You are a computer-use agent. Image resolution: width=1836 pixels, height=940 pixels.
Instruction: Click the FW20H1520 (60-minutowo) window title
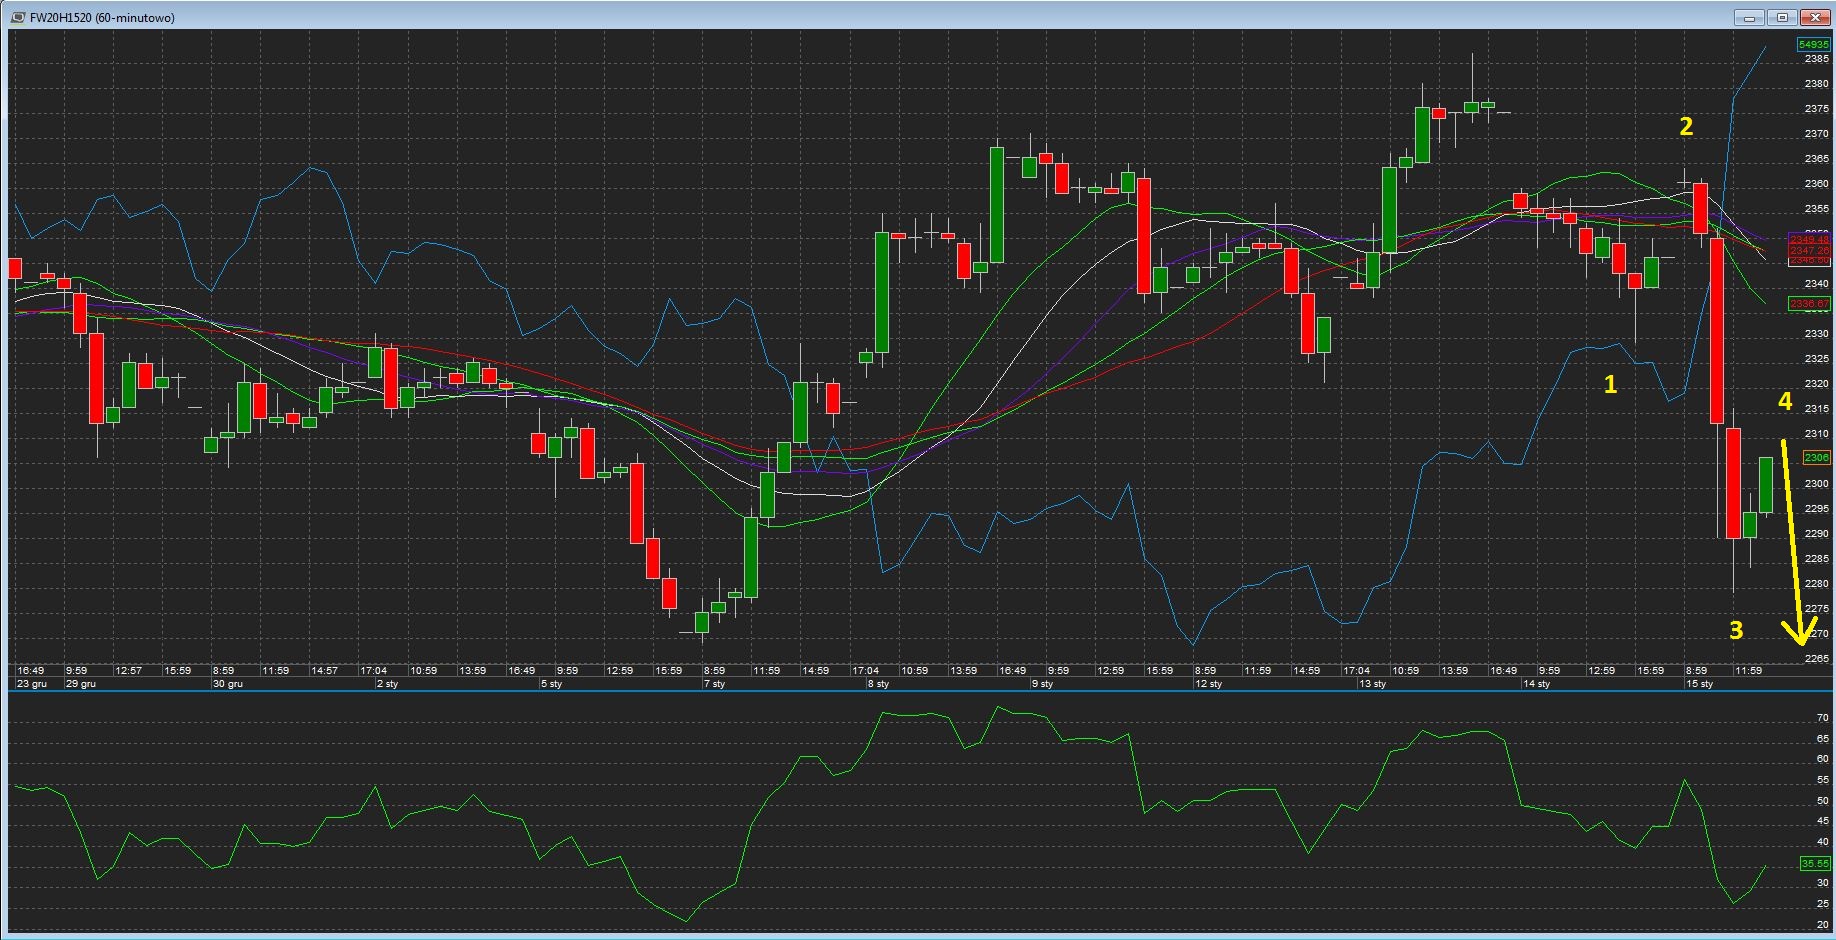point(102,18)
